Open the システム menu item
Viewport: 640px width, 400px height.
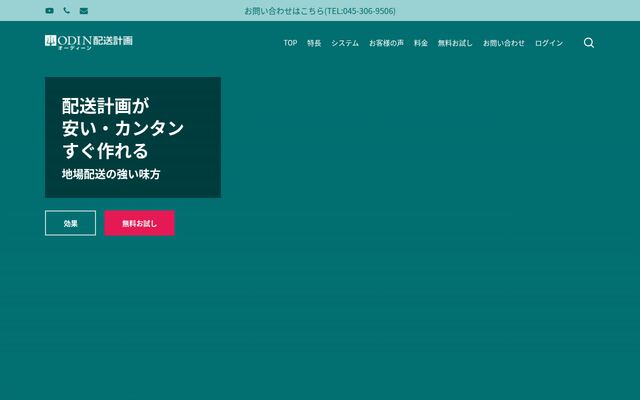click(x=345, y=43)
